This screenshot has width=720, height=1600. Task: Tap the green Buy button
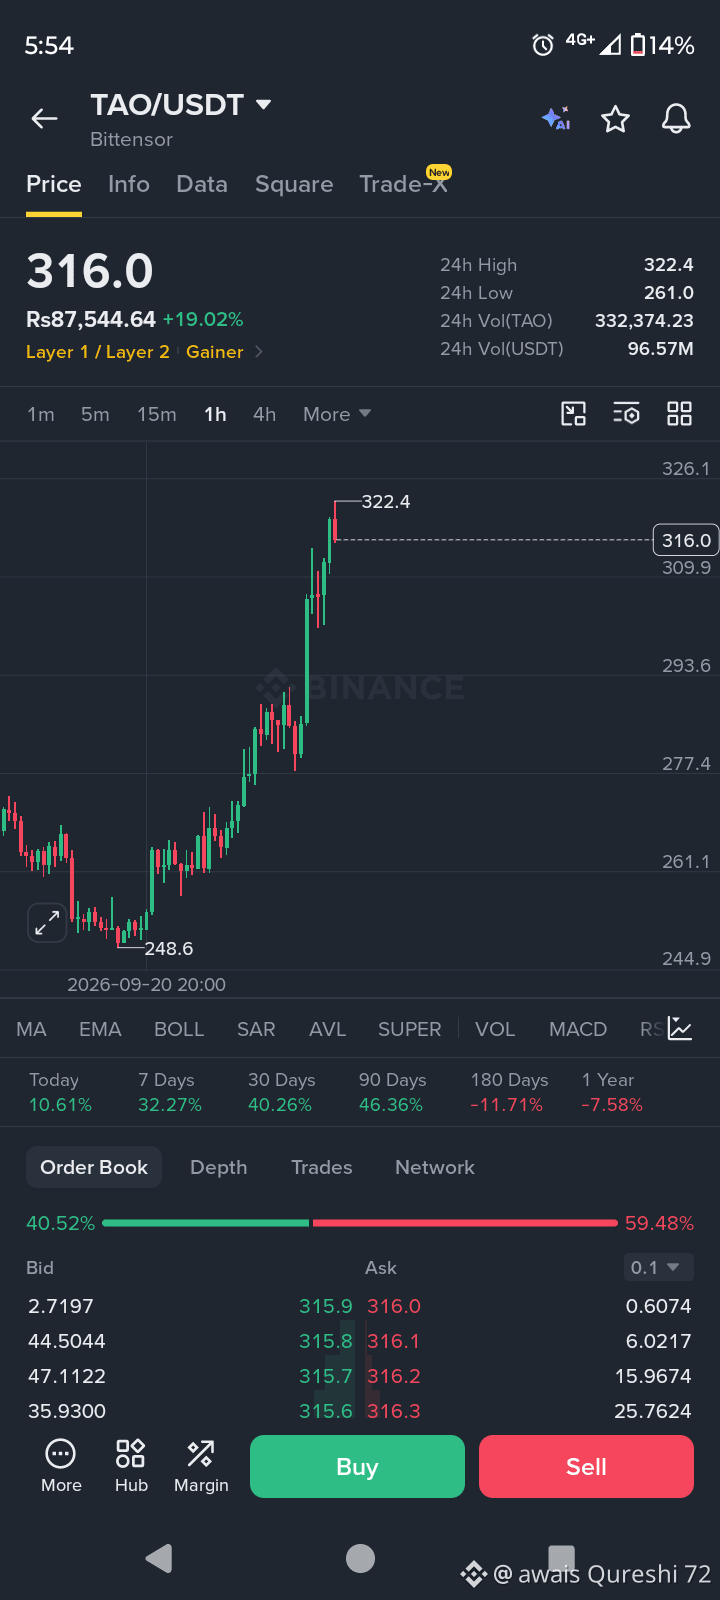[357, 1466]
